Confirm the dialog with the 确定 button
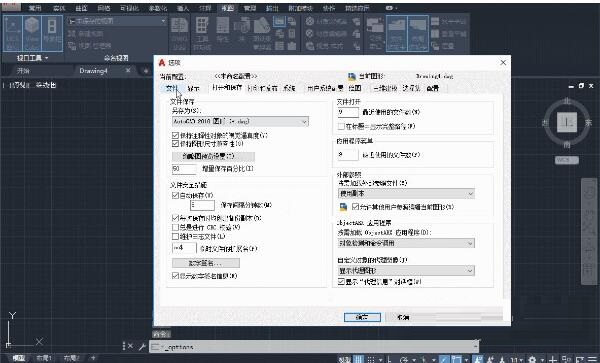The height and width of the screenshot is (363, 600). (x=362, y=317)
